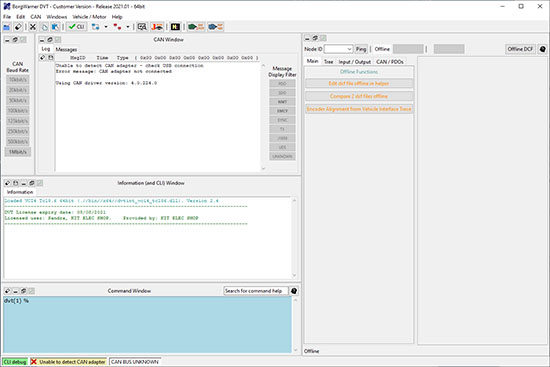Select 250kbit/s CAN baud rate

(x=18, y=132)
